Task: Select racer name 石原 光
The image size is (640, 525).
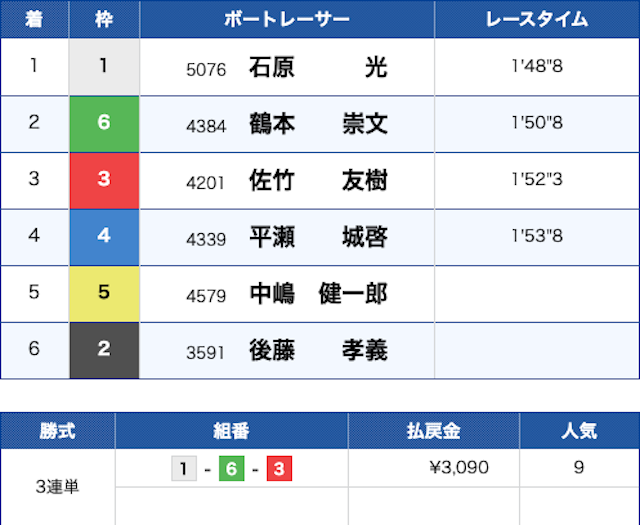Action: coord(317,67)
